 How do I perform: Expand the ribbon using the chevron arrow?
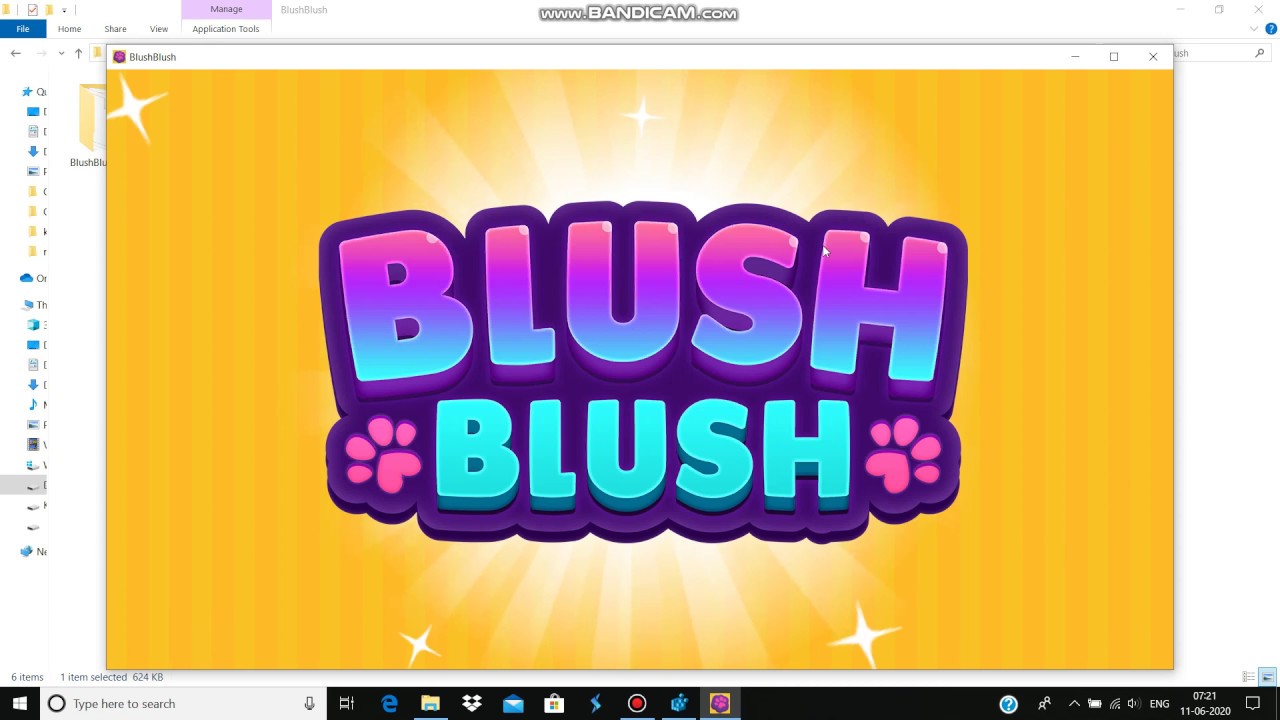(1254, 29)
